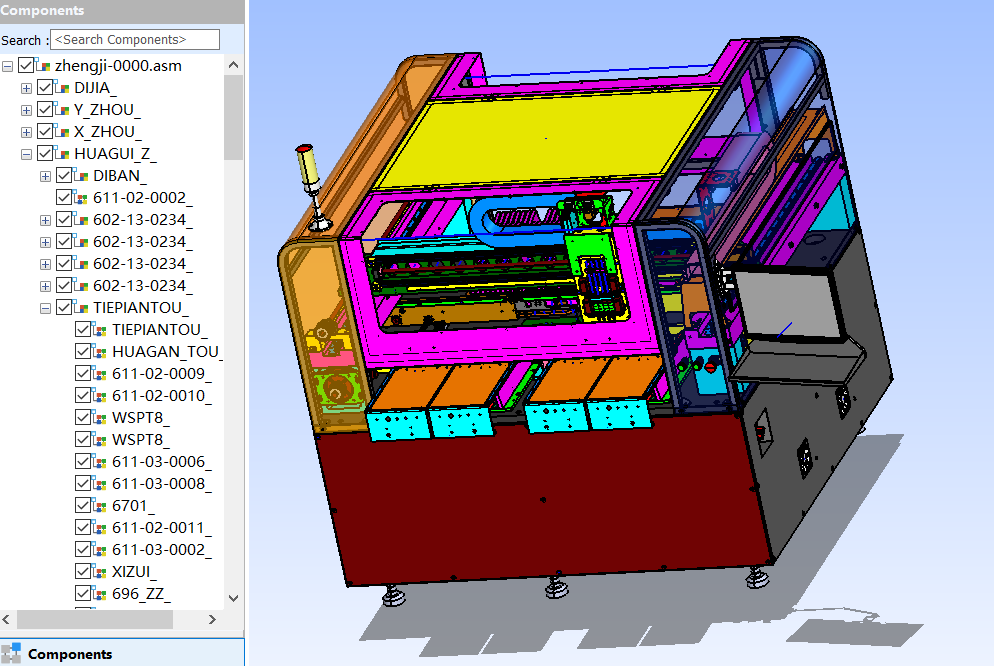Click the 611-02-0002_ part icon
Viewport: 994px width, 666px height.
(x=83, y=198)
